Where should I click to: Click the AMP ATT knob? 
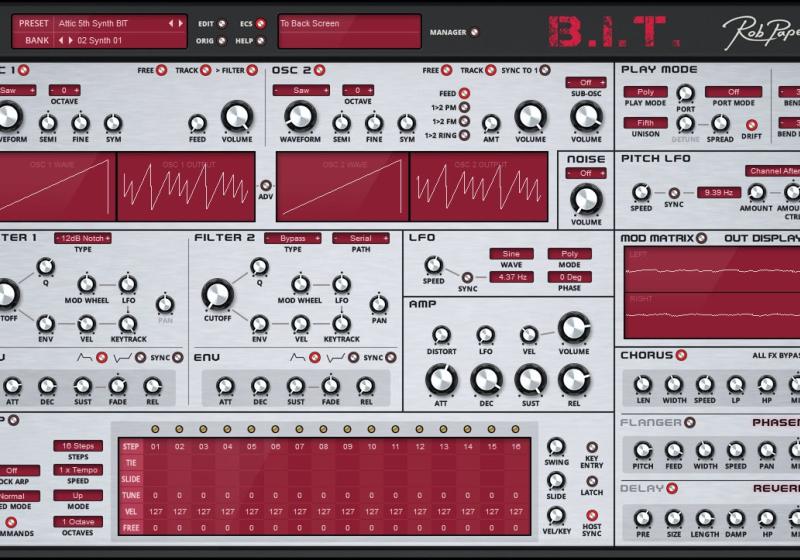(441, 380)
